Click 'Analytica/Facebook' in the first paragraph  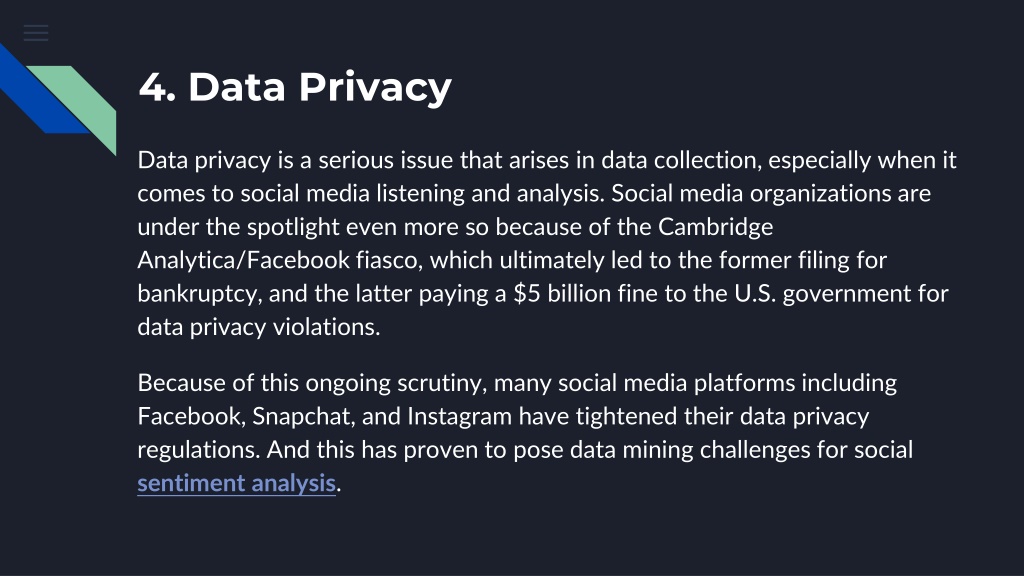pyautogui.click(x=244, y=260)
